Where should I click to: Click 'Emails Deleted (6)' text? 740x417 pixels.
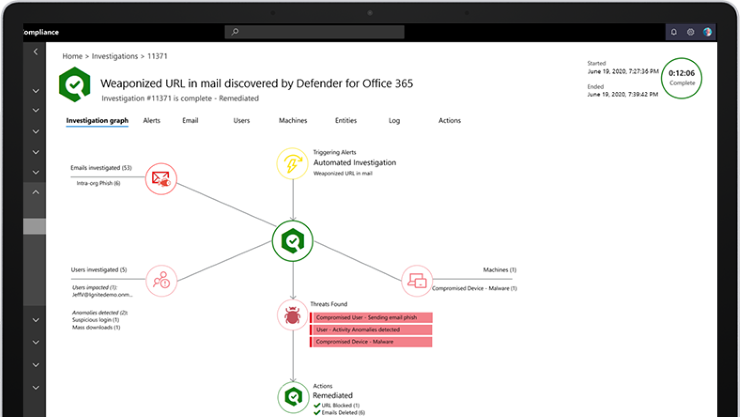(343, 412)
